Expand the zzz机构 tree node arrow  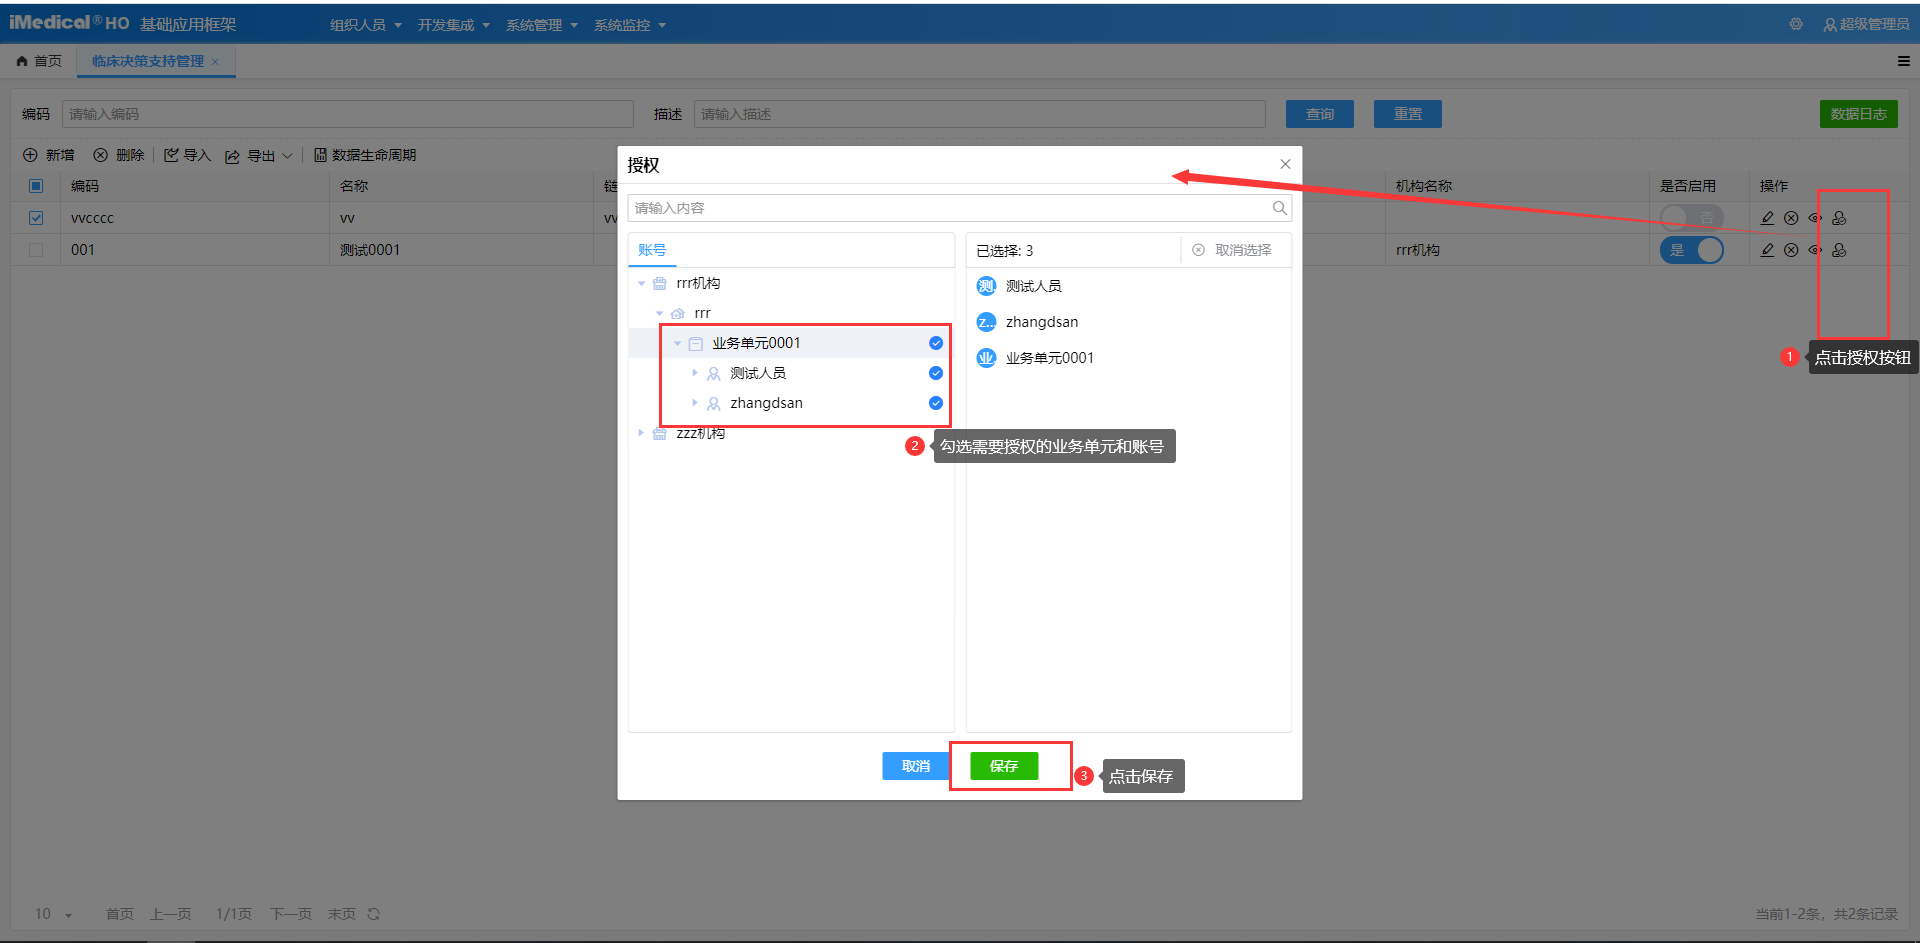point(641,433)
